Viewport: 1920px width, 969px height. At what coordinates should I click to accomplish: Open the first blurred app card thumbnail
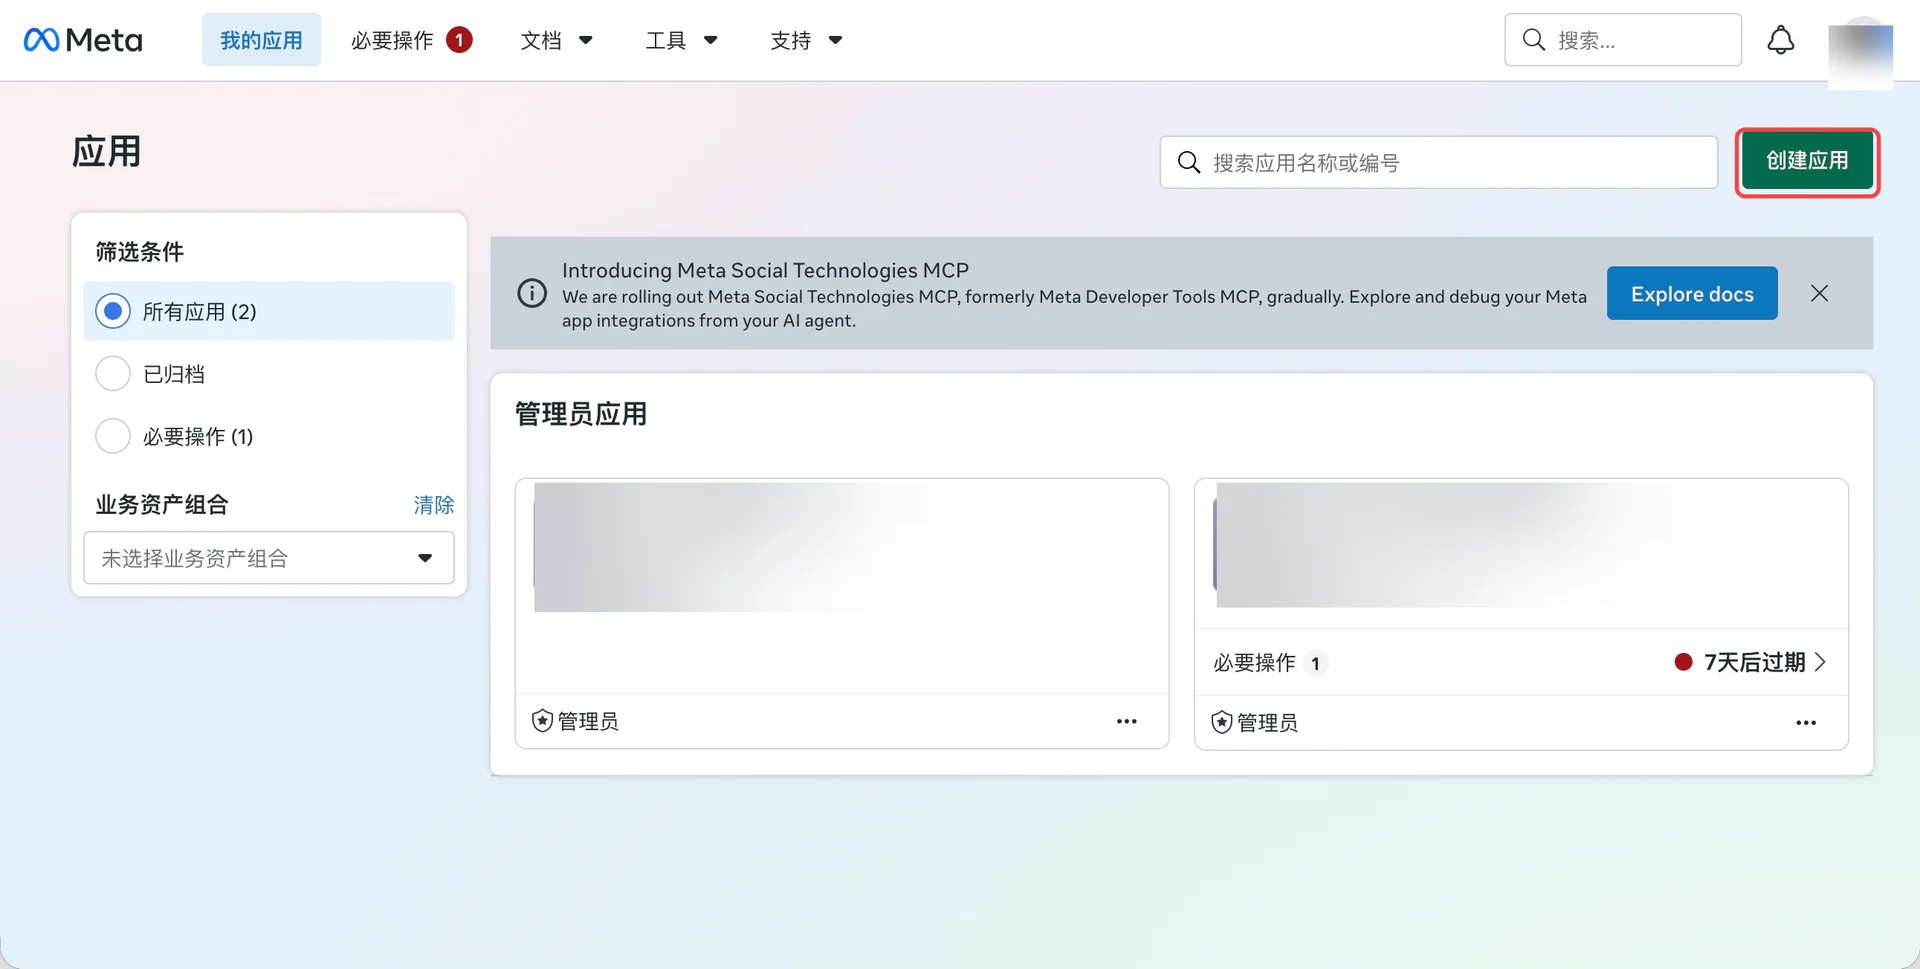[730, 547]
